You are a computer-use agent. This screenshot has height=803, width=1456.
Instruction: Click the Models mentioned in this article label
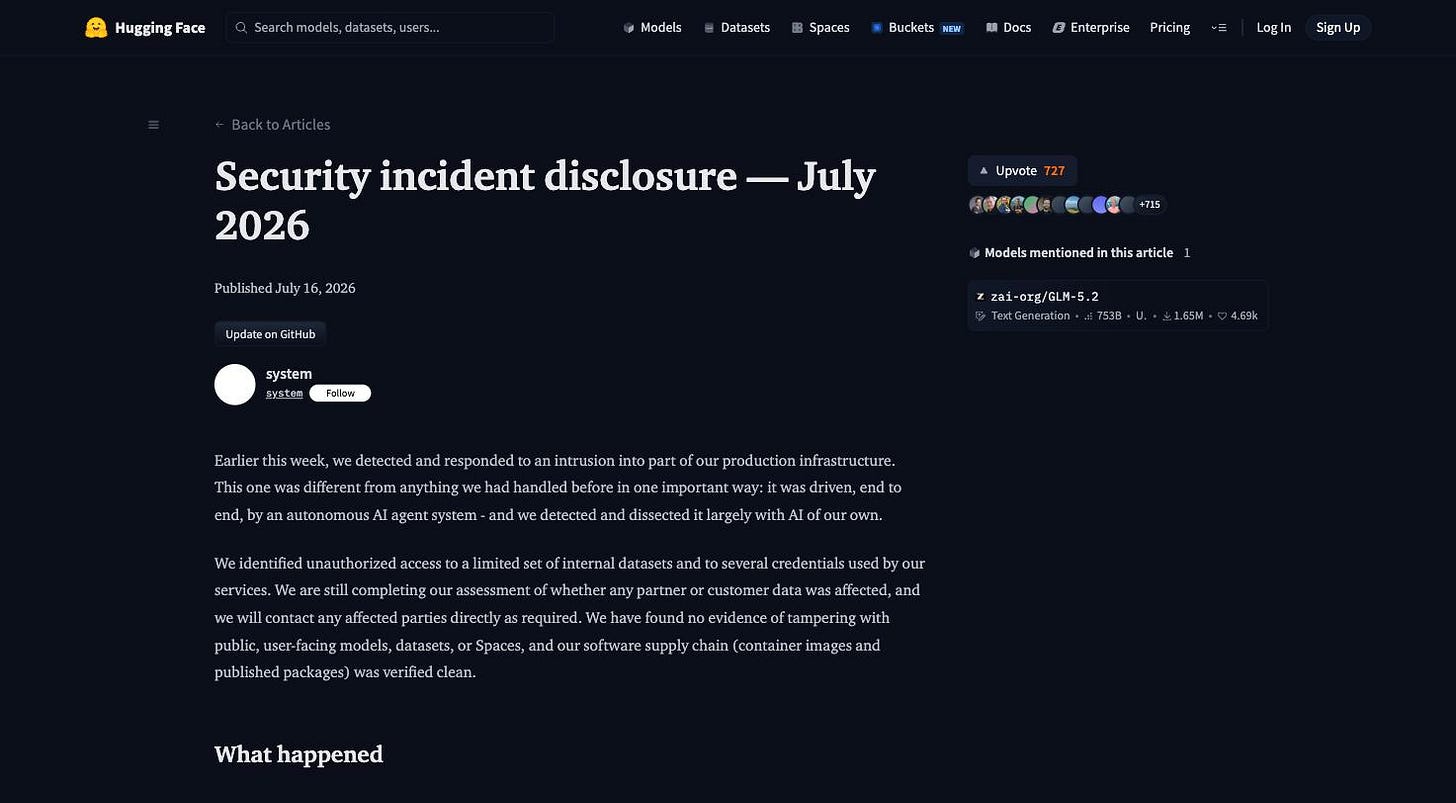(x=1079, y=253)
